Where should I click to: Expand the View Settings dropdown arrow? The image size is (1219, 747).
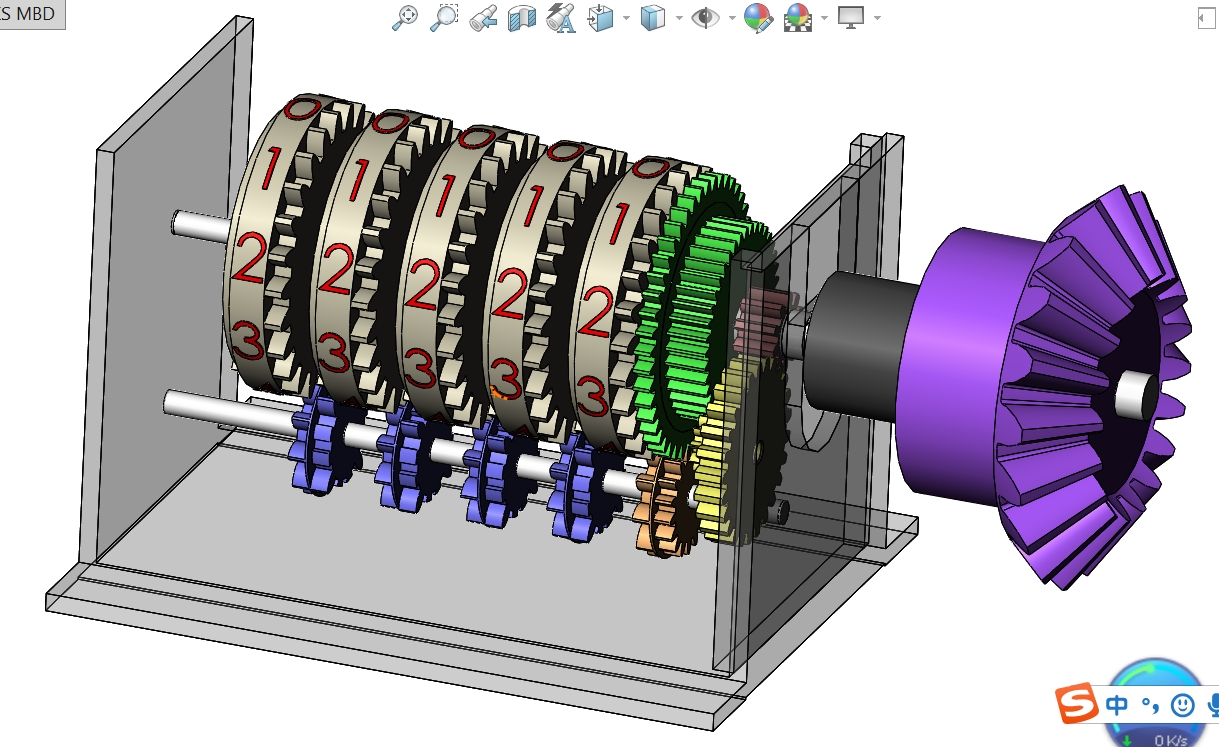pos(877,18)
